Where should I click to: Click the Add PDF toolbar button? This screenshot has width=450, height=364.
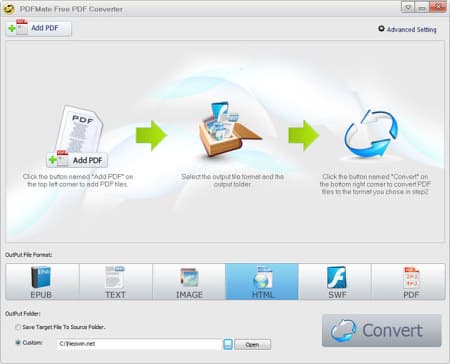click(x=38, y=29)
